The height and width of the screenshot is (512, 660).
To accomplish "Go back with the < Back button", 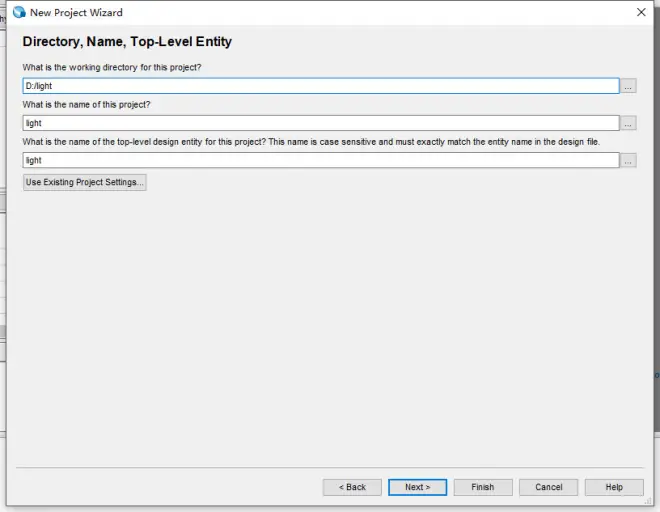I will pyautogui.click(x=352, y=487).
